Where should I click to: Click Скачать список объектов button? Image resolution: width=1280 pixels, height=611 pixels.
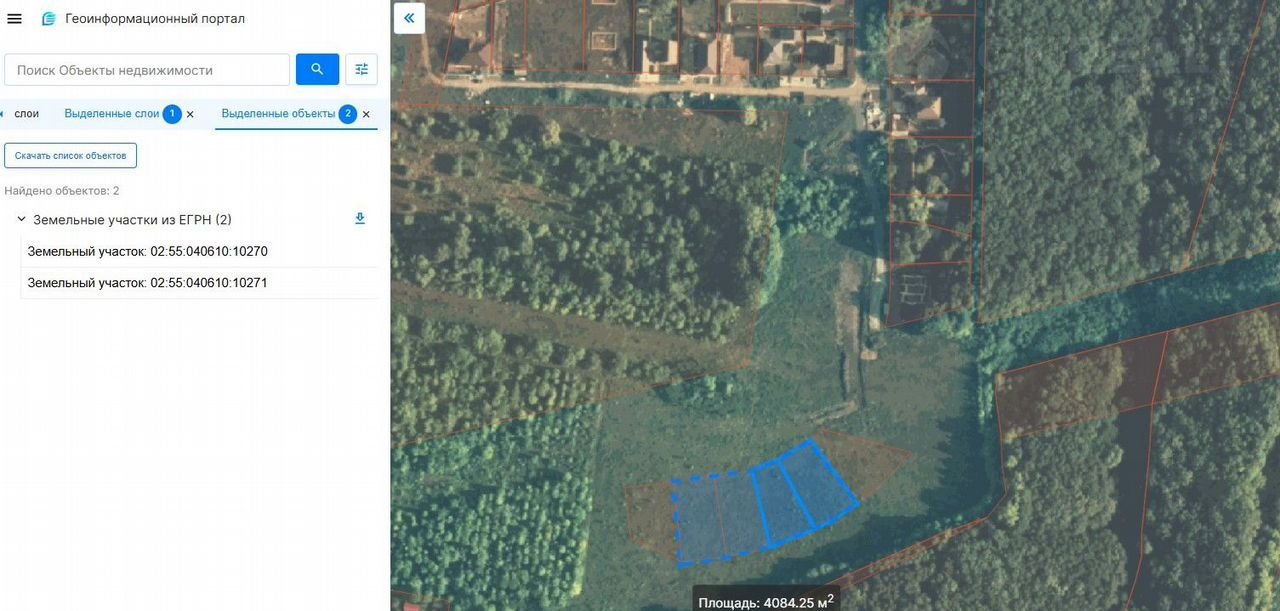pyautogui.click(x=70, y=156)
